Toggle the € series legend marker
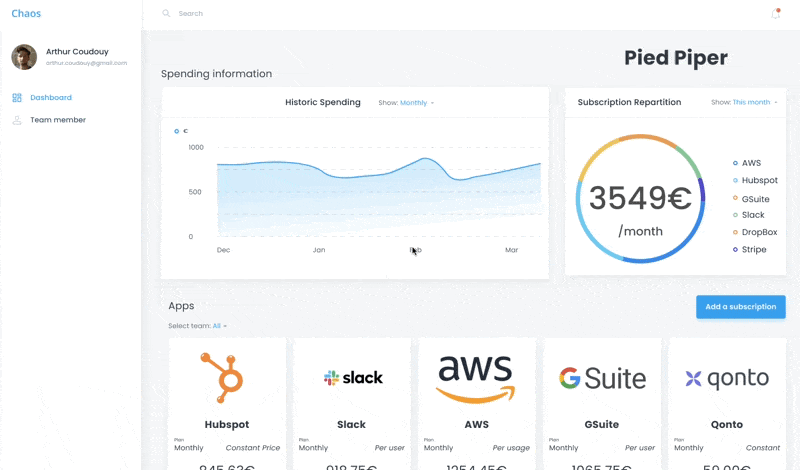 [177, 131]
